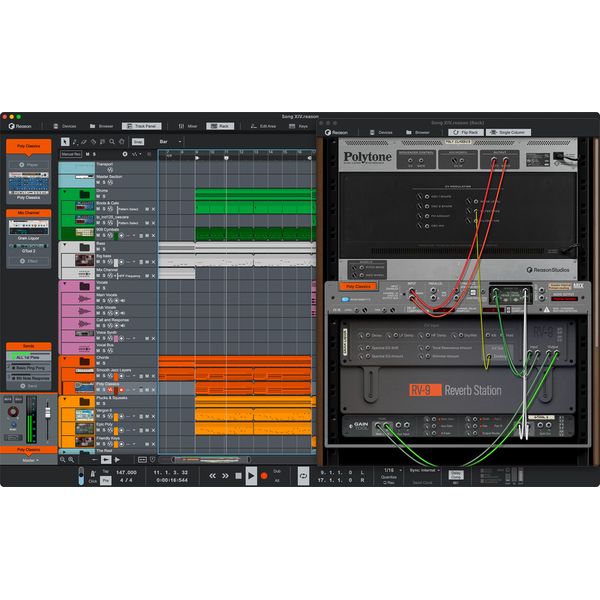Mute the Main Vocals track
The width and height of the screenshot is (600, 600).
point(98,301)
